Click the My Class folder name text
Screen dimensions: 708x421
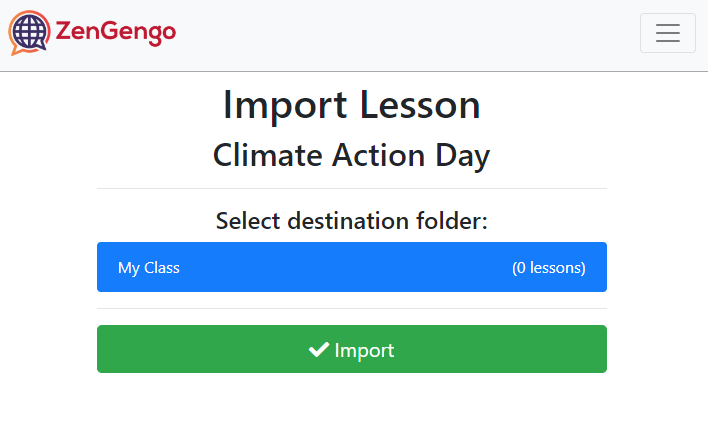tap(149, 268)
